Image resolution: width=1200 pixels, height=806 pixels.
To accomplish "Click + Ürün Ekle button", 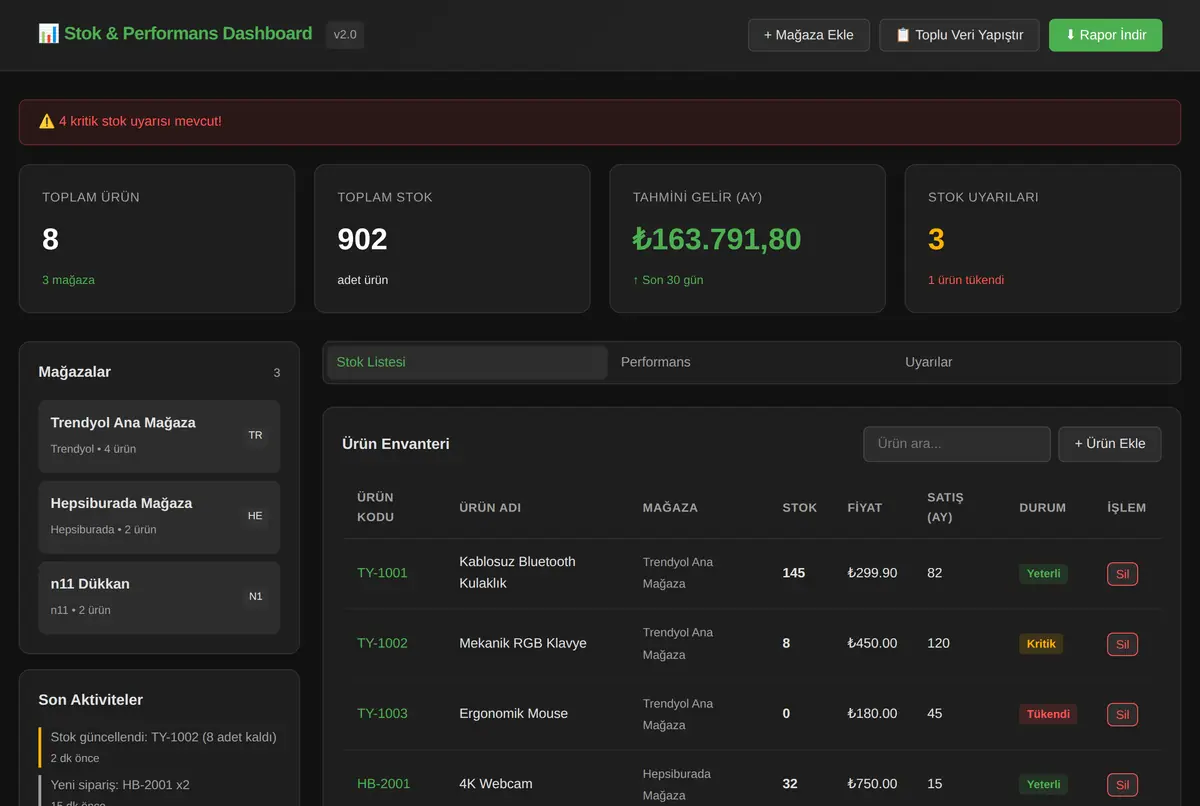I will pyautogui.click(x=1110, y=444).
